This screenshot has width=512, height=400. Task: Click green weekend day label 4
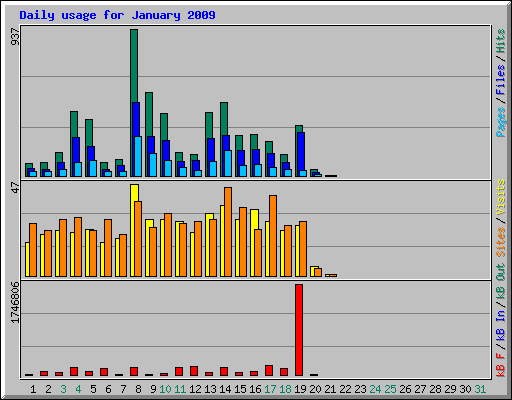point(78,389)
